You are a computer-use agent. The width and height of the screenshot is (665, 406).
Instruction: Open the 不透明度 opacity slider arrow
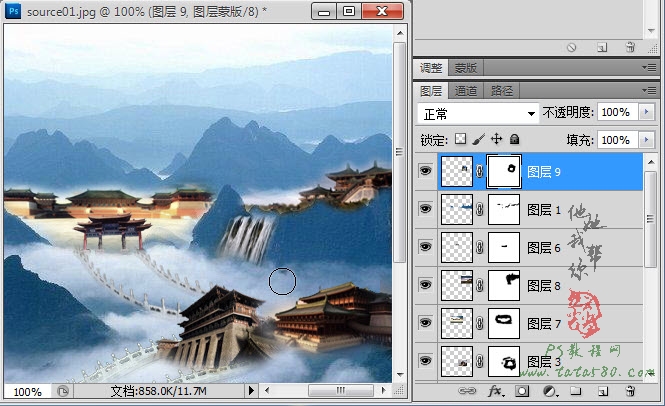click(x=647, y=112)
